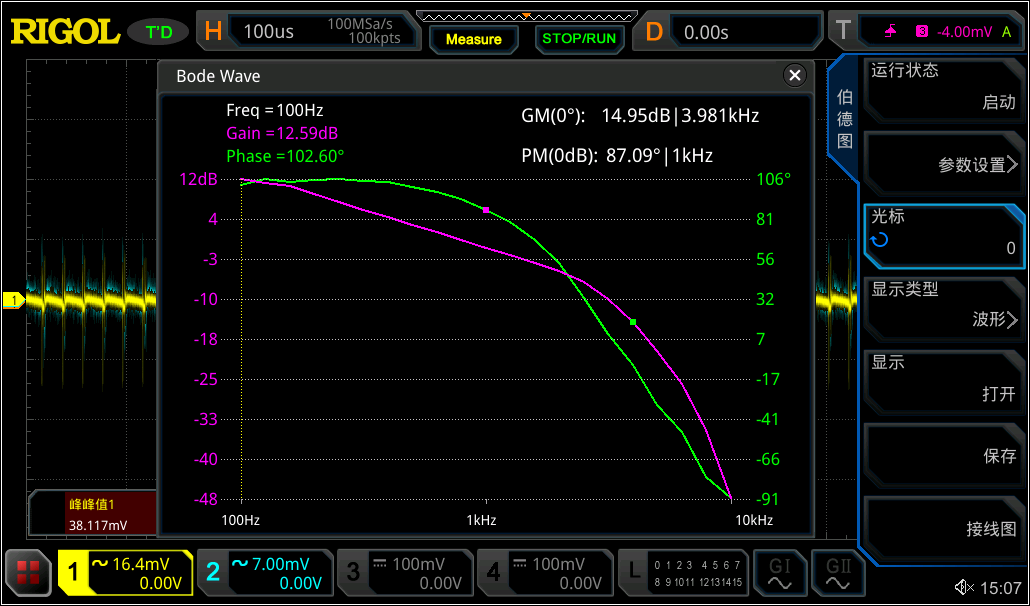Click the 峰峰值1 measurement result box
This screenshot has height=606, width=1030.
pos(92,514)
